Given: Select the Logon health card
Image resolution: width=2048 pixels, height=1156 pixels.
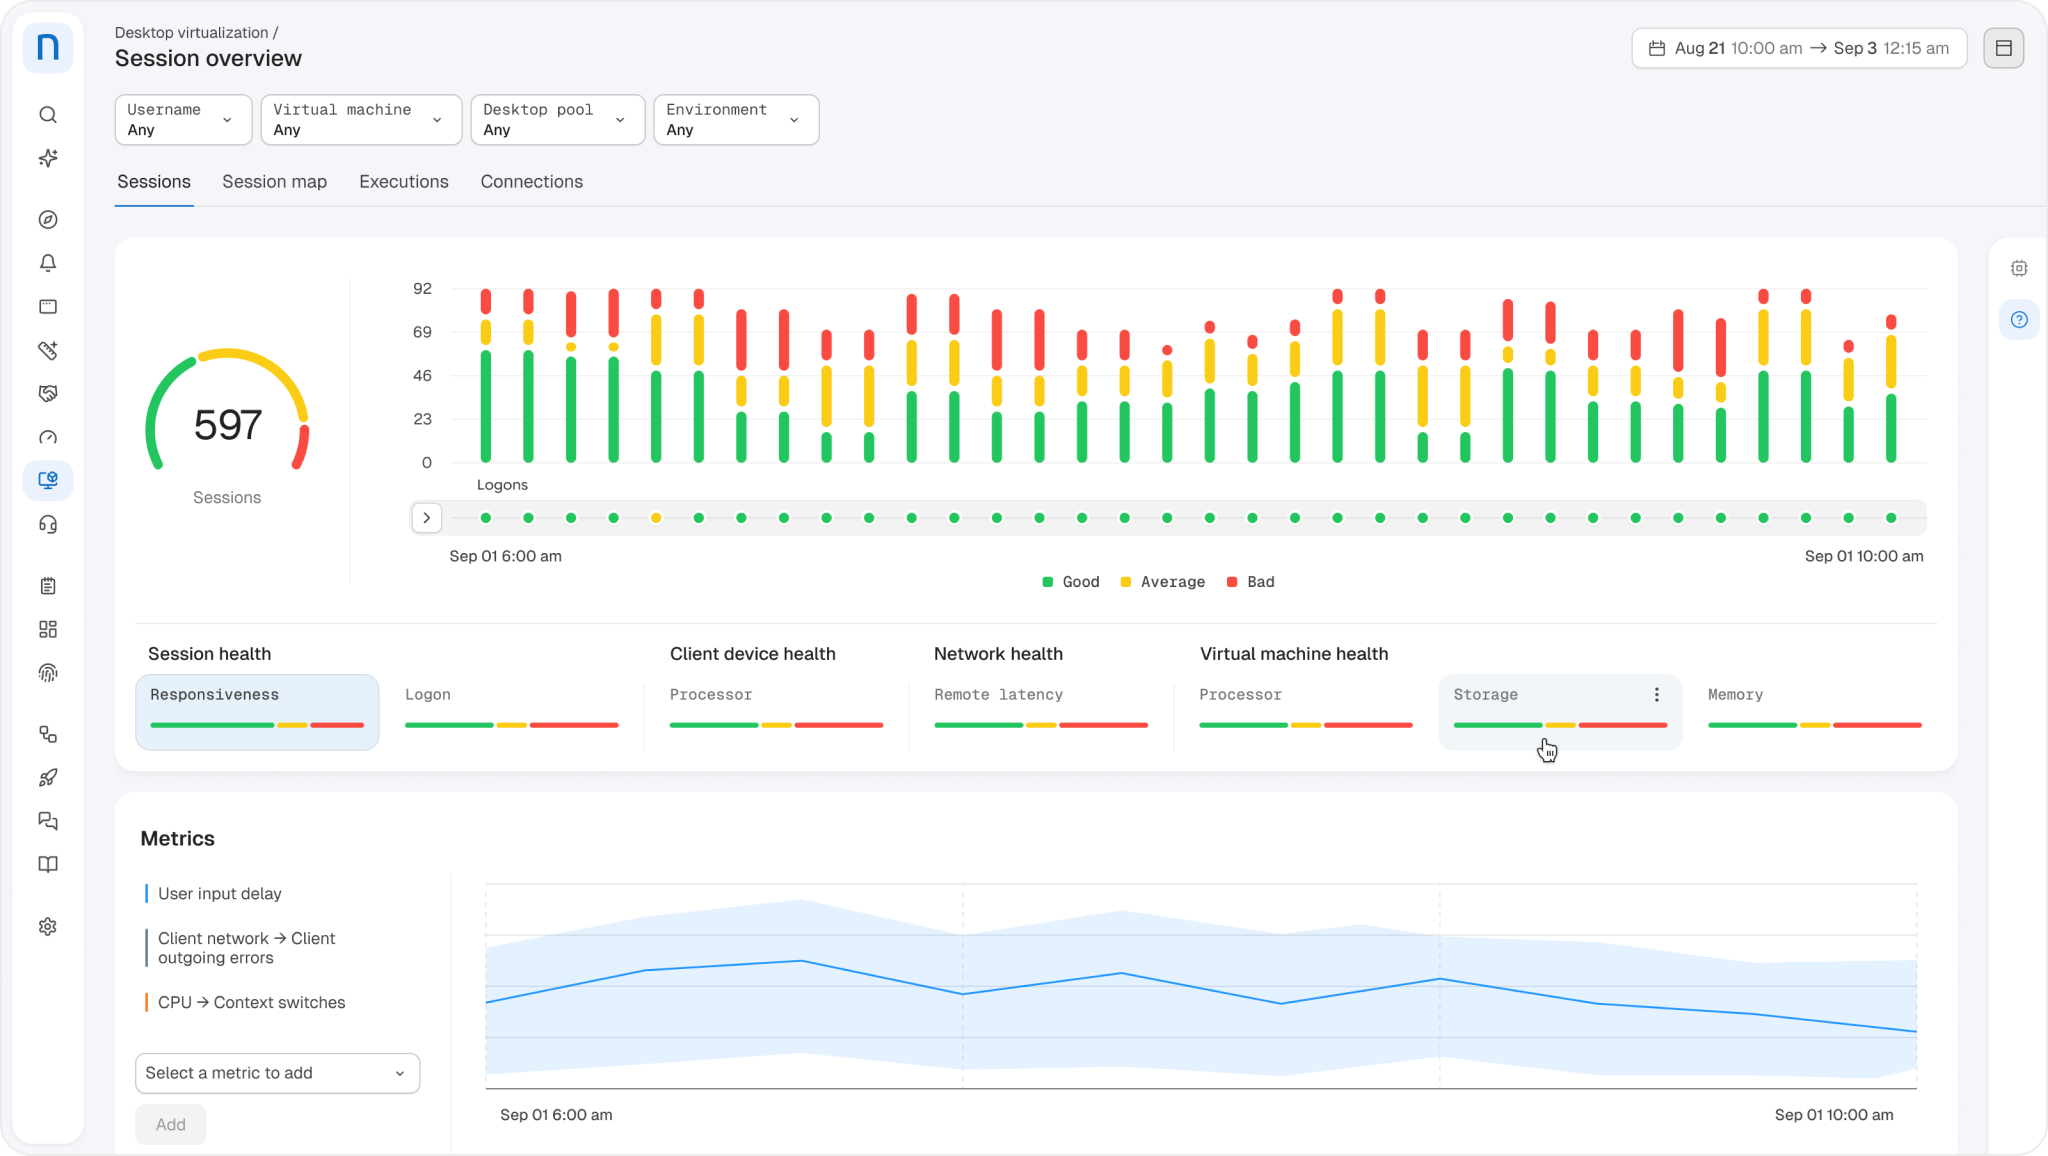Looking at the screenshot, I should click(512, 712).
